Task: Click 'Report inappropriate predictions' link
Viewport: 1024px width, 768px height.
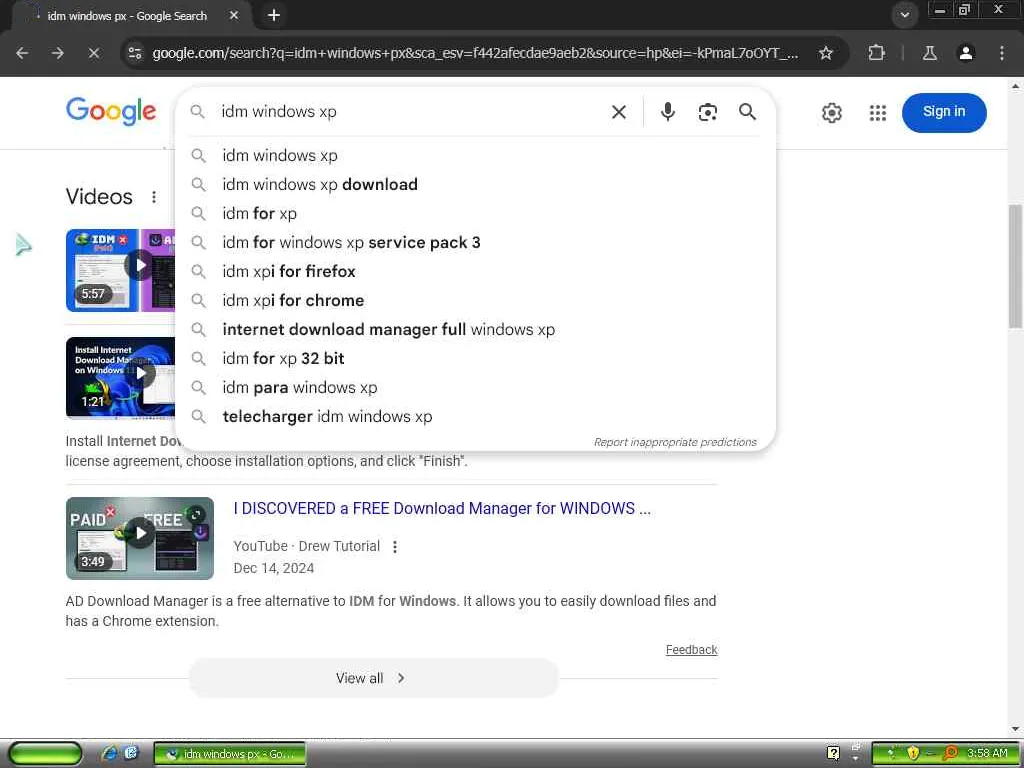Action: click(x=675, y=442)
